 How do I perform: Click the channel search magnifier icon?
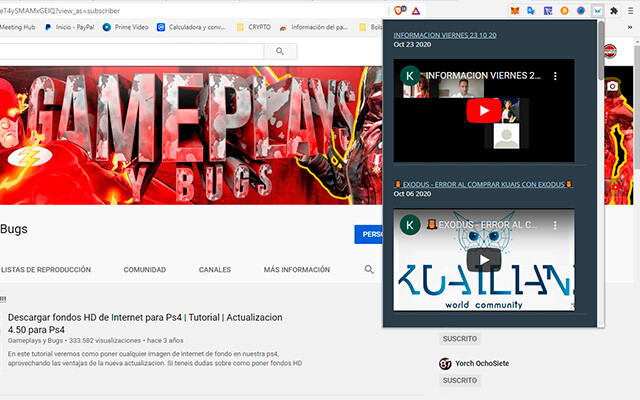tap(369, 269)
